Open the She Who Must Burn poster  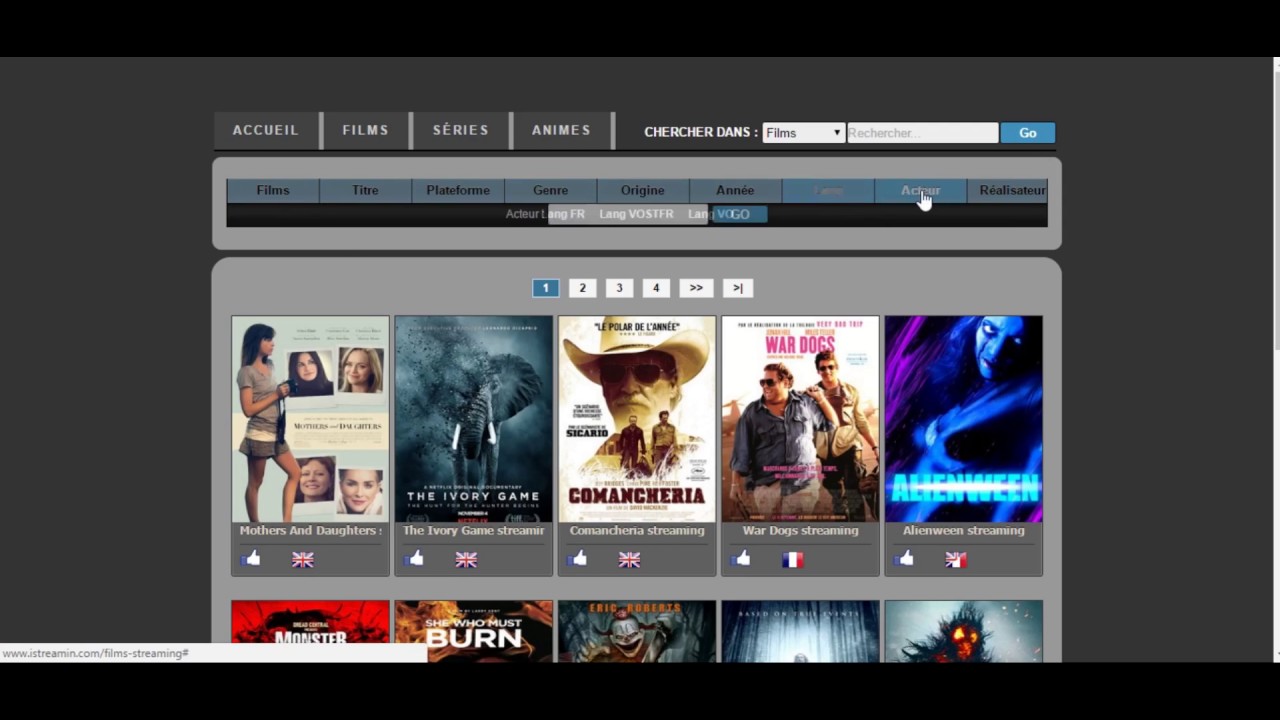[x=474, y=631]
